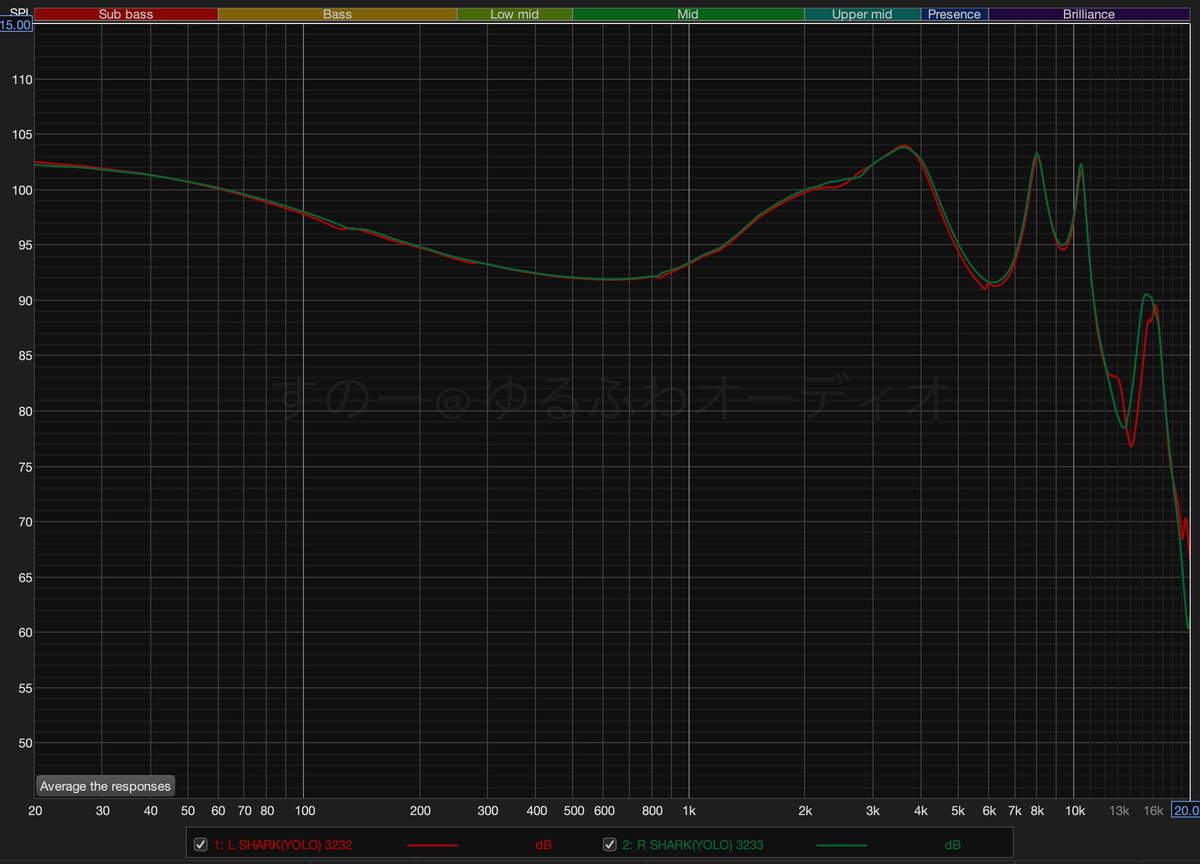Click the 20.0 frequency axis end limit field

[x=1186, y=809]
